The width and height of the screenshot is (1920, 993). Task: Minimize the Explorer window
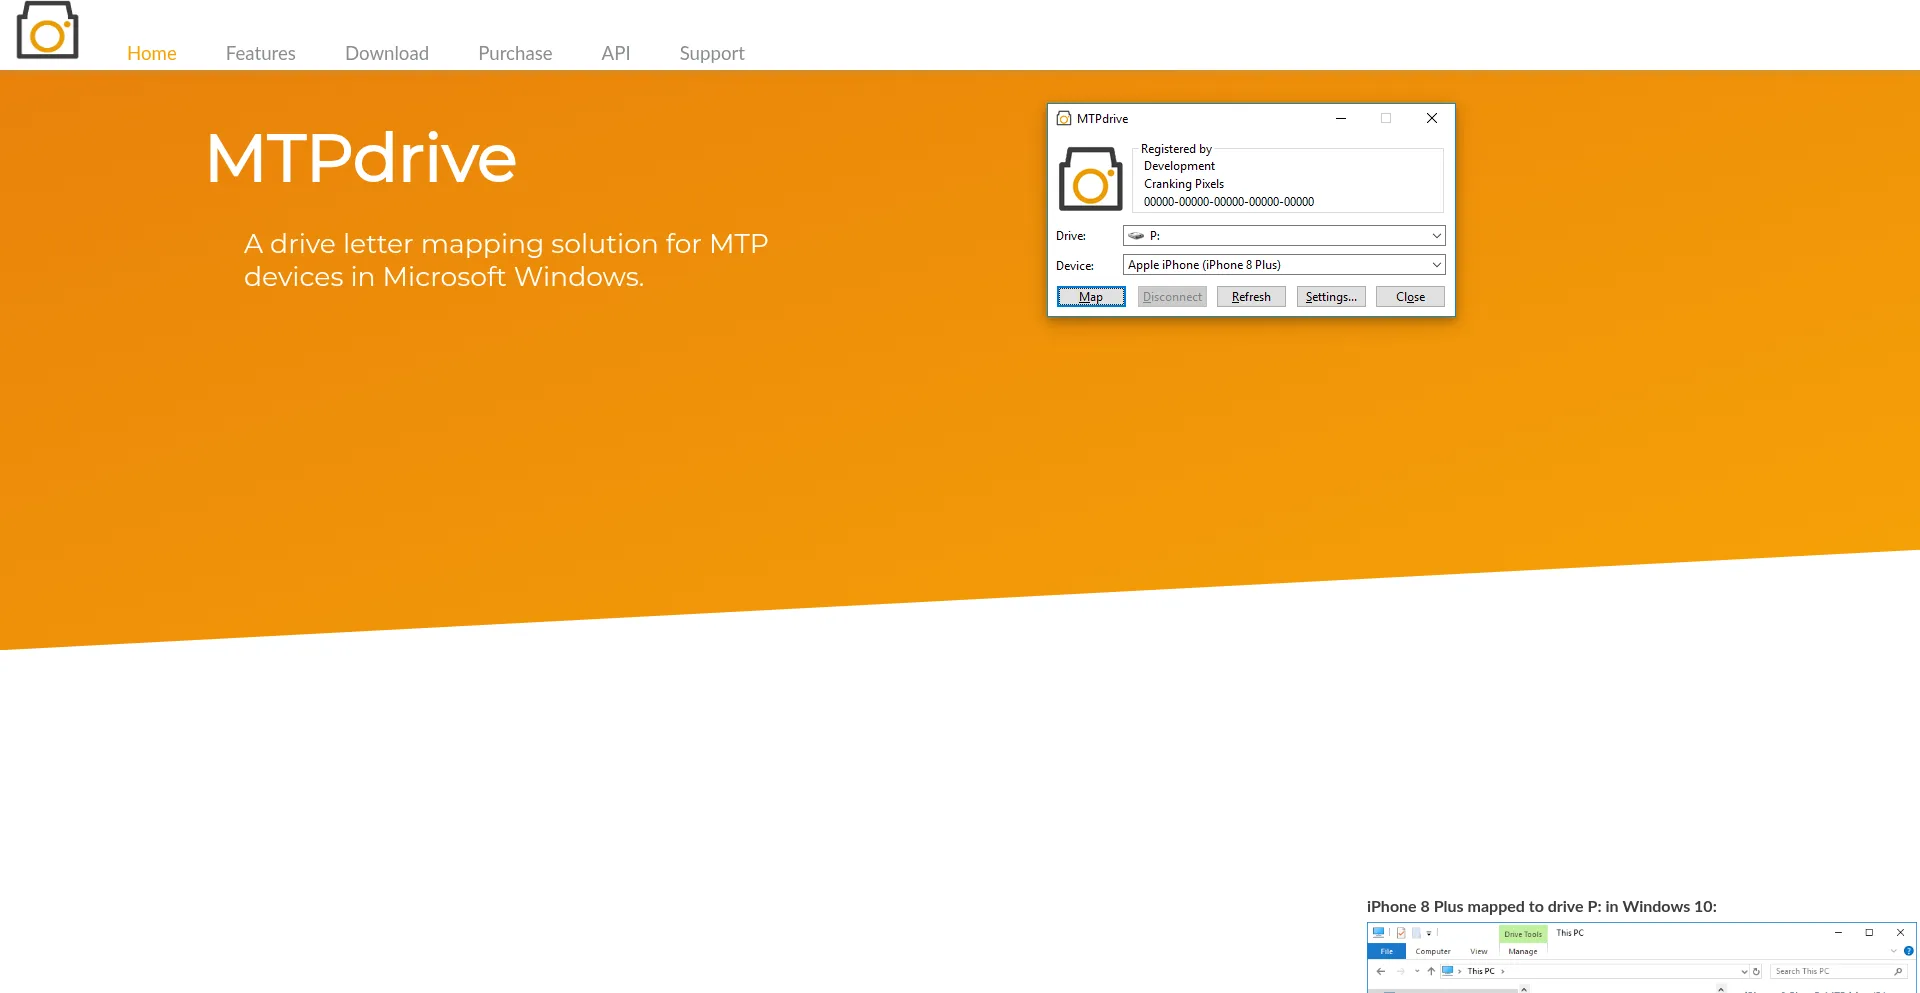1838,932
